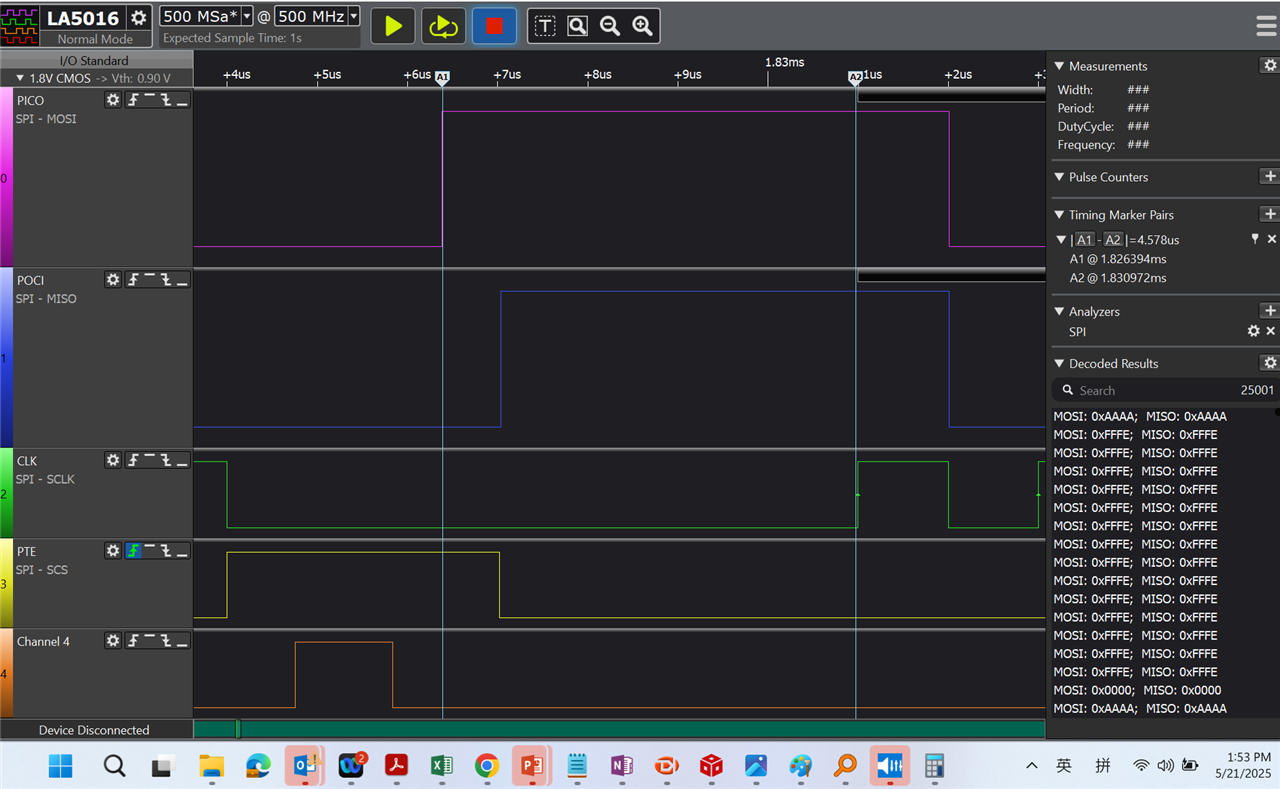This screenshot has width=1280, height=789.
Task: Open PTE channel settings gear
Action: tap(113, 551)
